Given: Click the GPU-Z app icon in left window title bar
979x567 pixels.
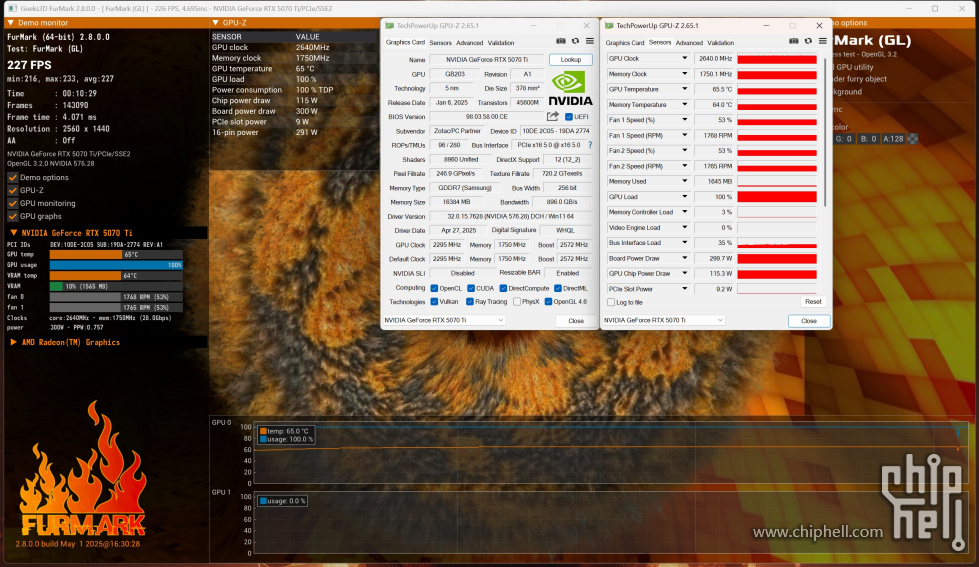Looking at the screenshot, I should click(x=390, y=26).
